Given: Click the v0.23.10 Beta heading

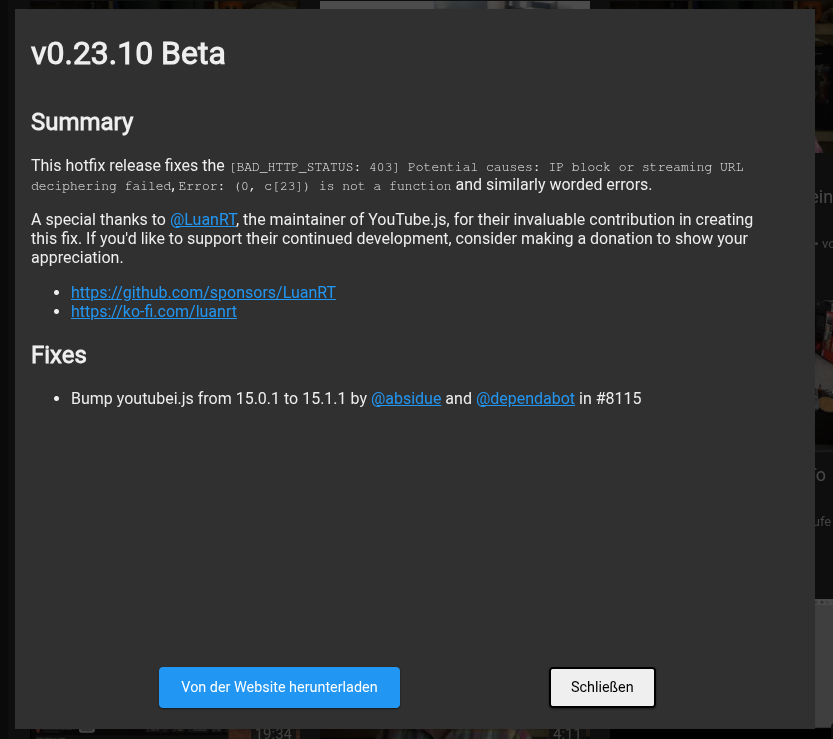Looking at the screenshot, I should 128,54.
